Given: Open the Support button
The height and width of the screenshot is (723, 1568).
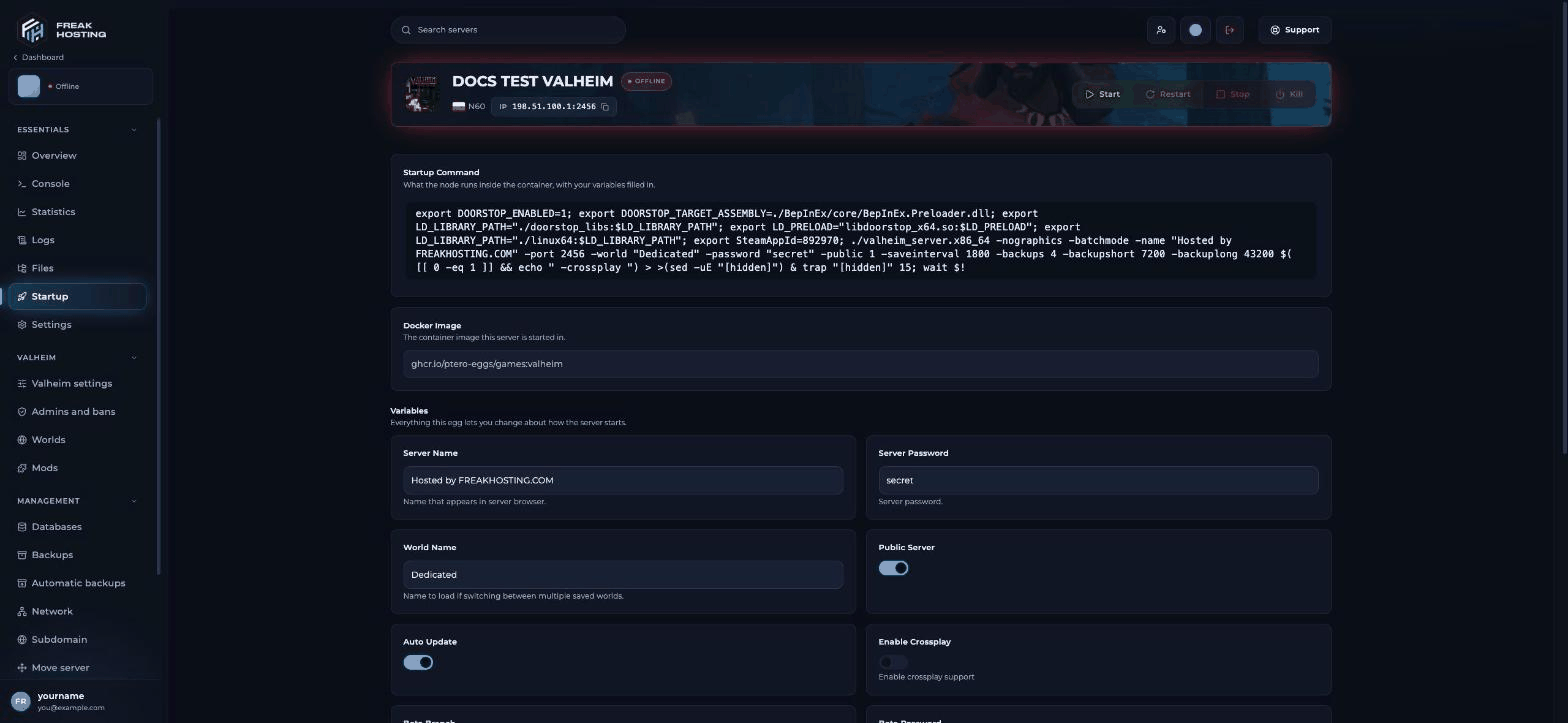Looking at the screenshot, I should point(1295,30).
